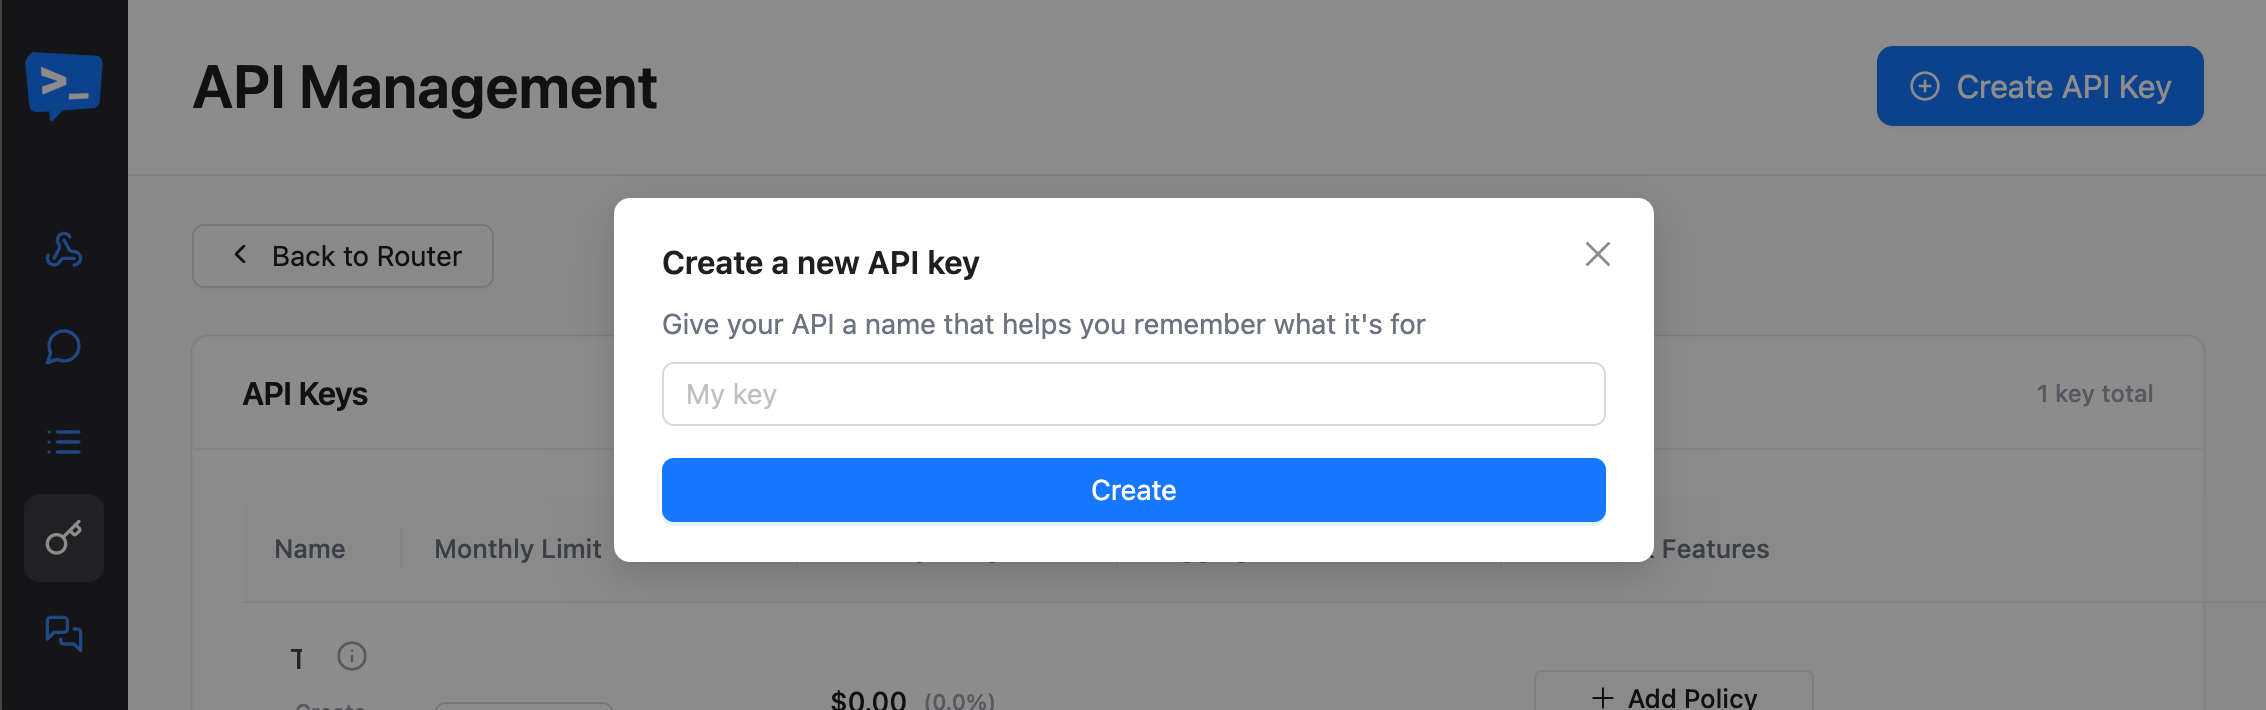Viewport: 2266px width, 710px height.
Task: Click the back chevron beside Back to Router
Action: point(239,255)
